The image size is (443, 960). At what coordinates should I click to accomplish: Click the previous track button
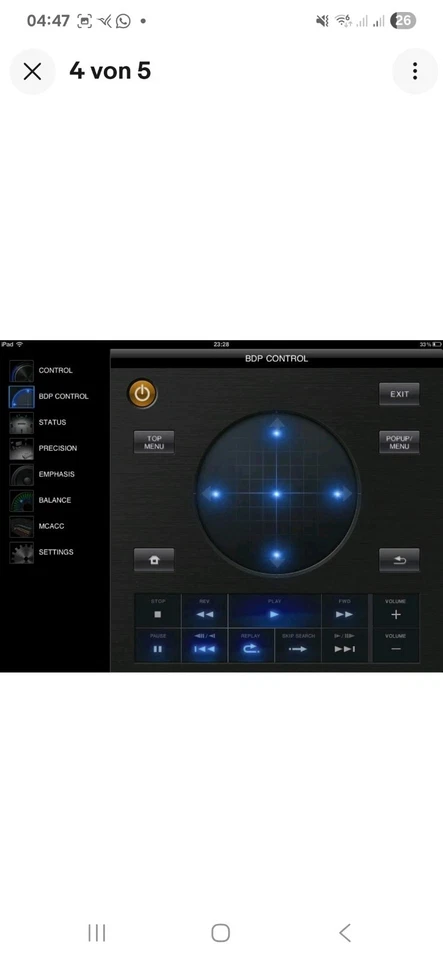click(x=204, y=645)
